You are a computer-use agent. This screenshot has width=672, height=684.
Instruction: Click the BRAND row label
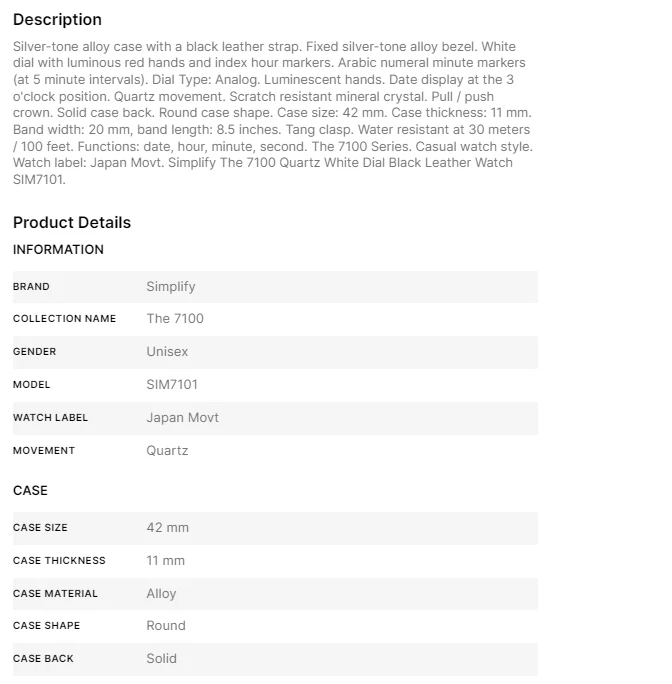31,287
